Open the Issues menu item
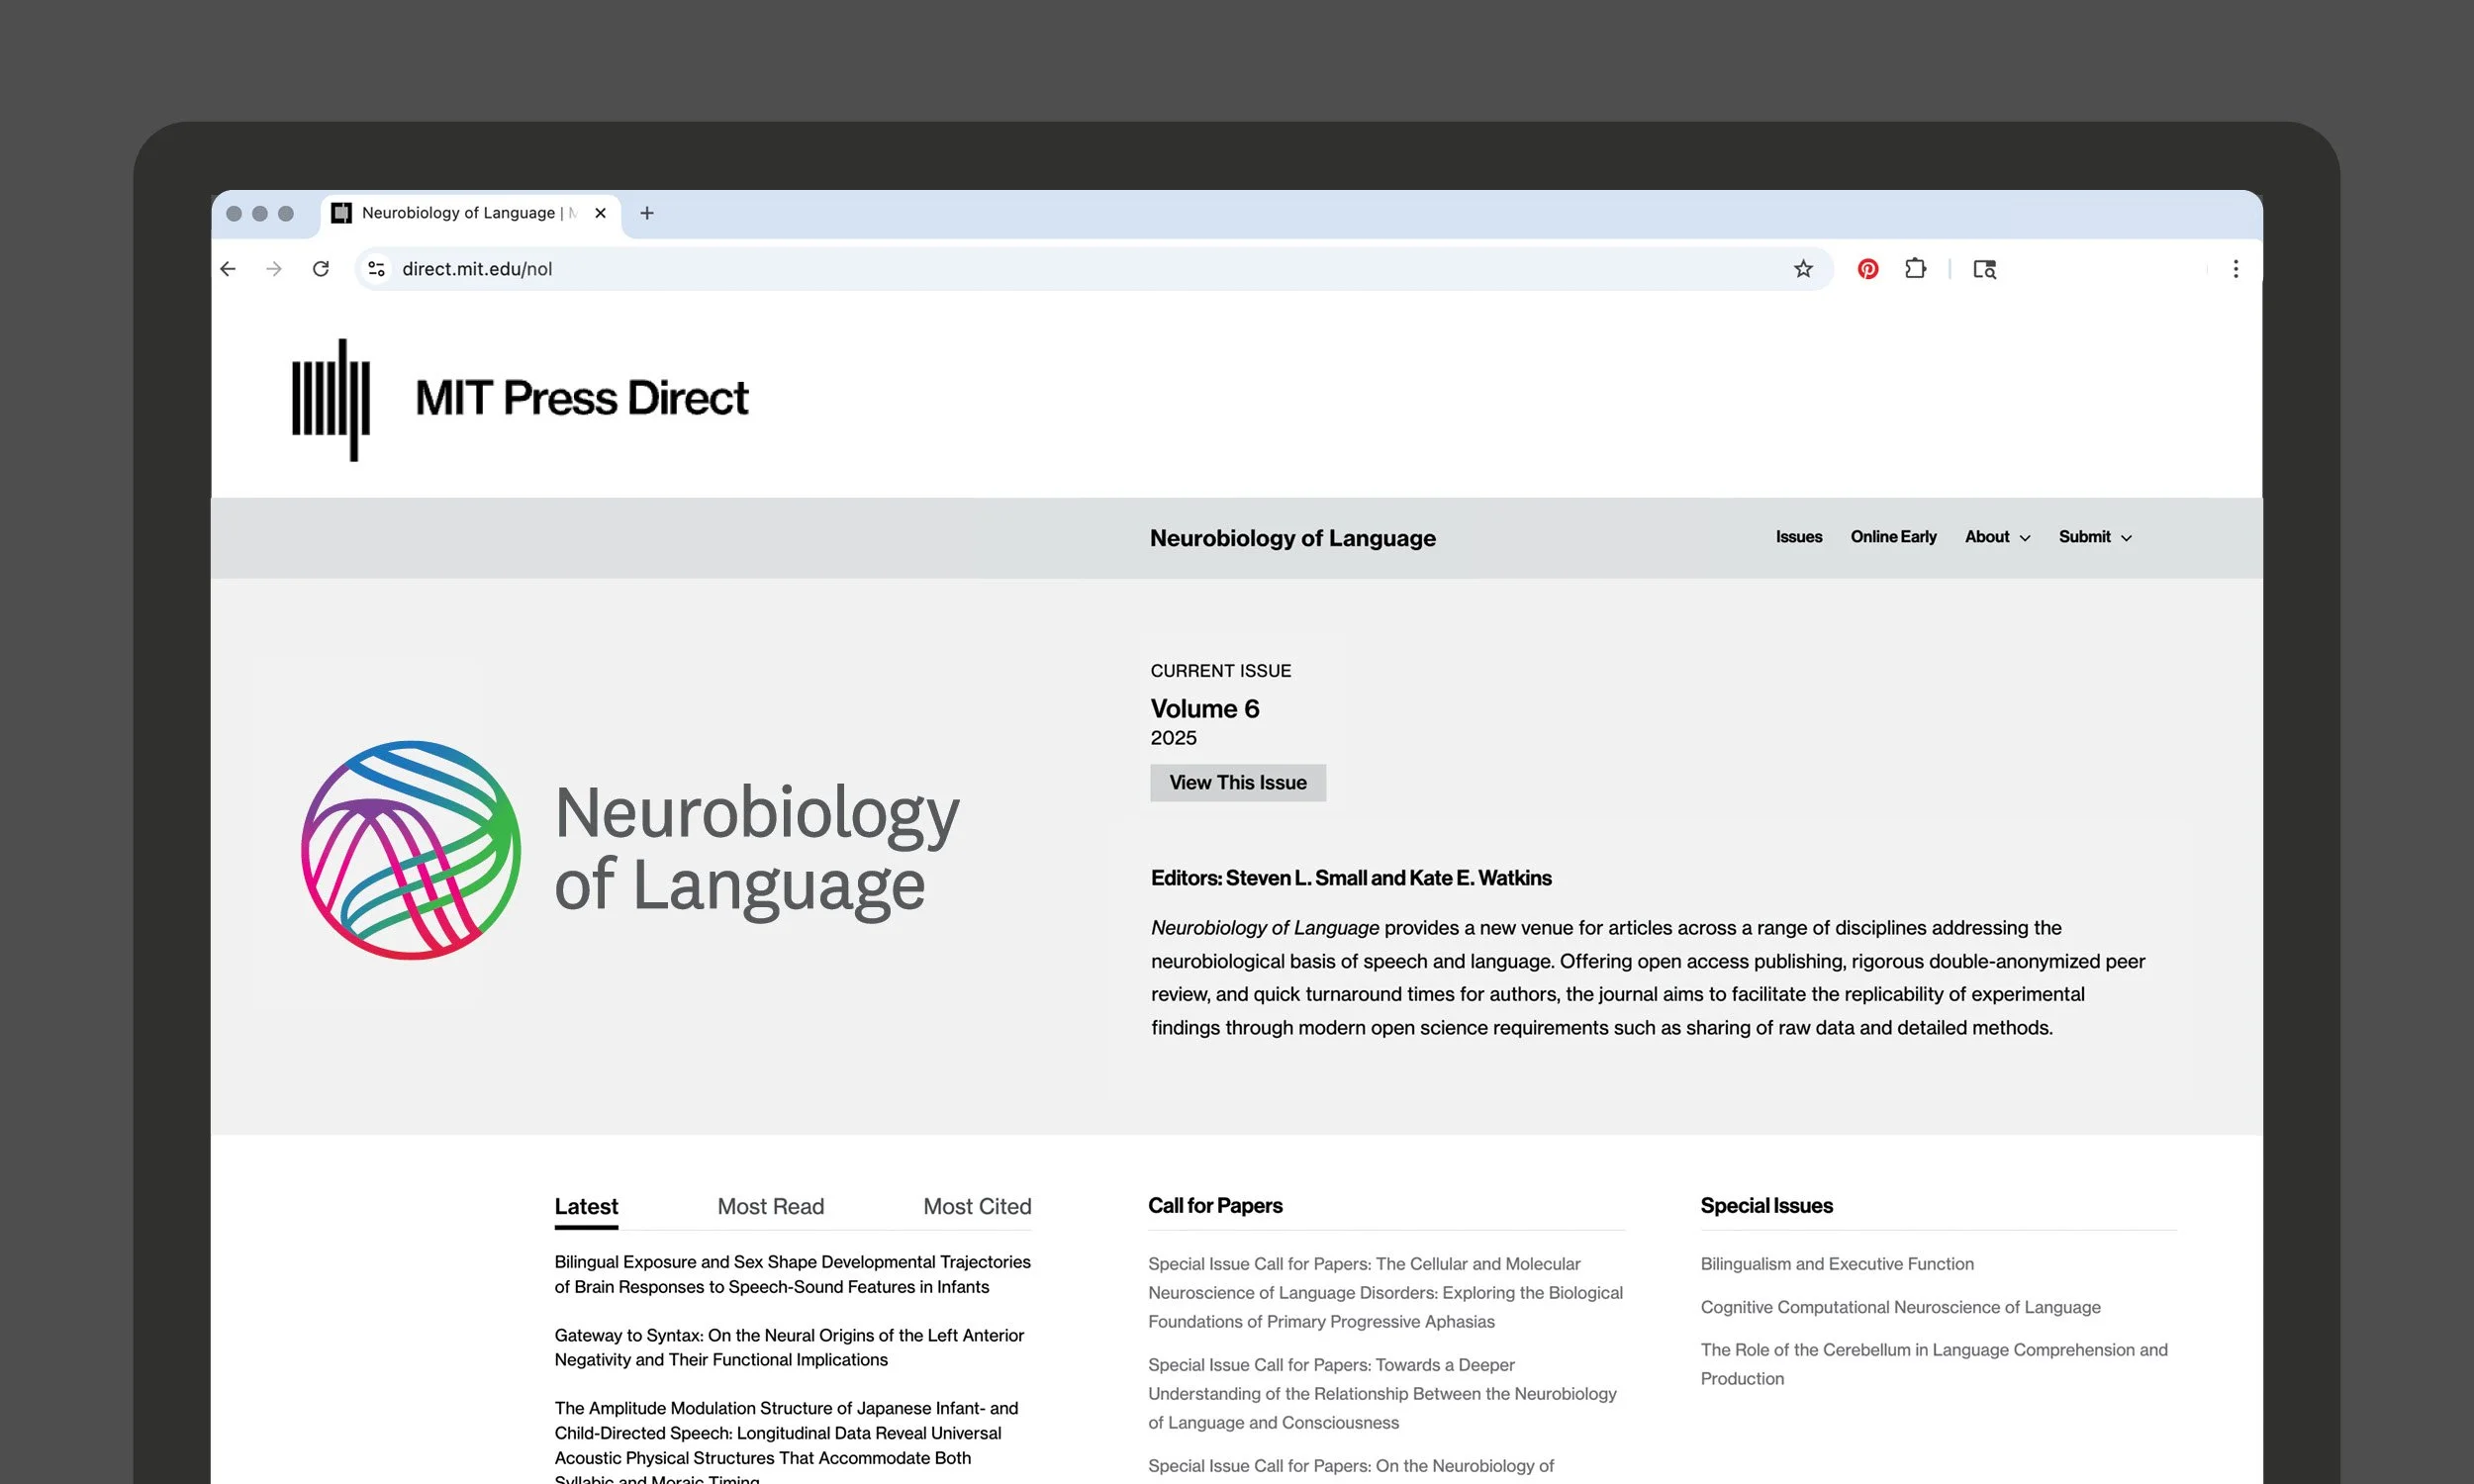The width and height of the screenshot is (2474, 1484). (x=1798, y=537)
